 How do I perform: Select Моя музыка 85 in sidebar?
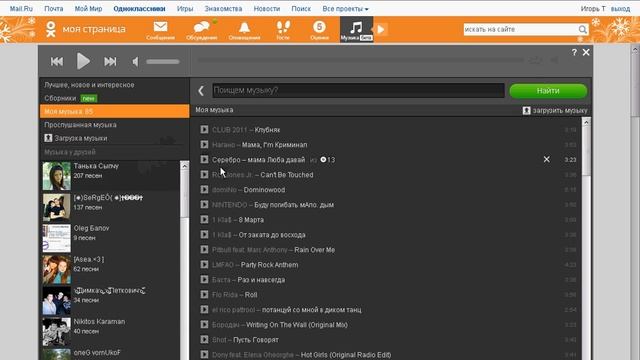coord(115,111)
